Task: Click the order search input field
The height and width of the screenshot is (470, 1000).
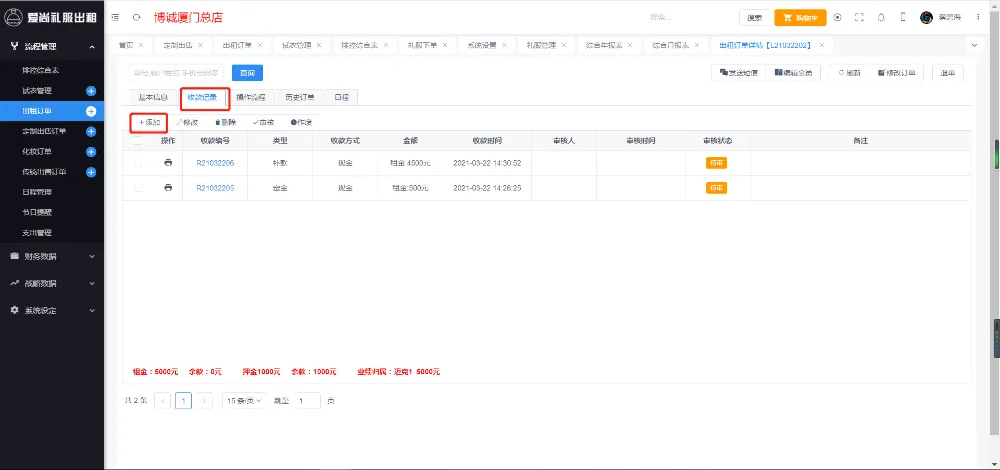Action: pos(177,72)
